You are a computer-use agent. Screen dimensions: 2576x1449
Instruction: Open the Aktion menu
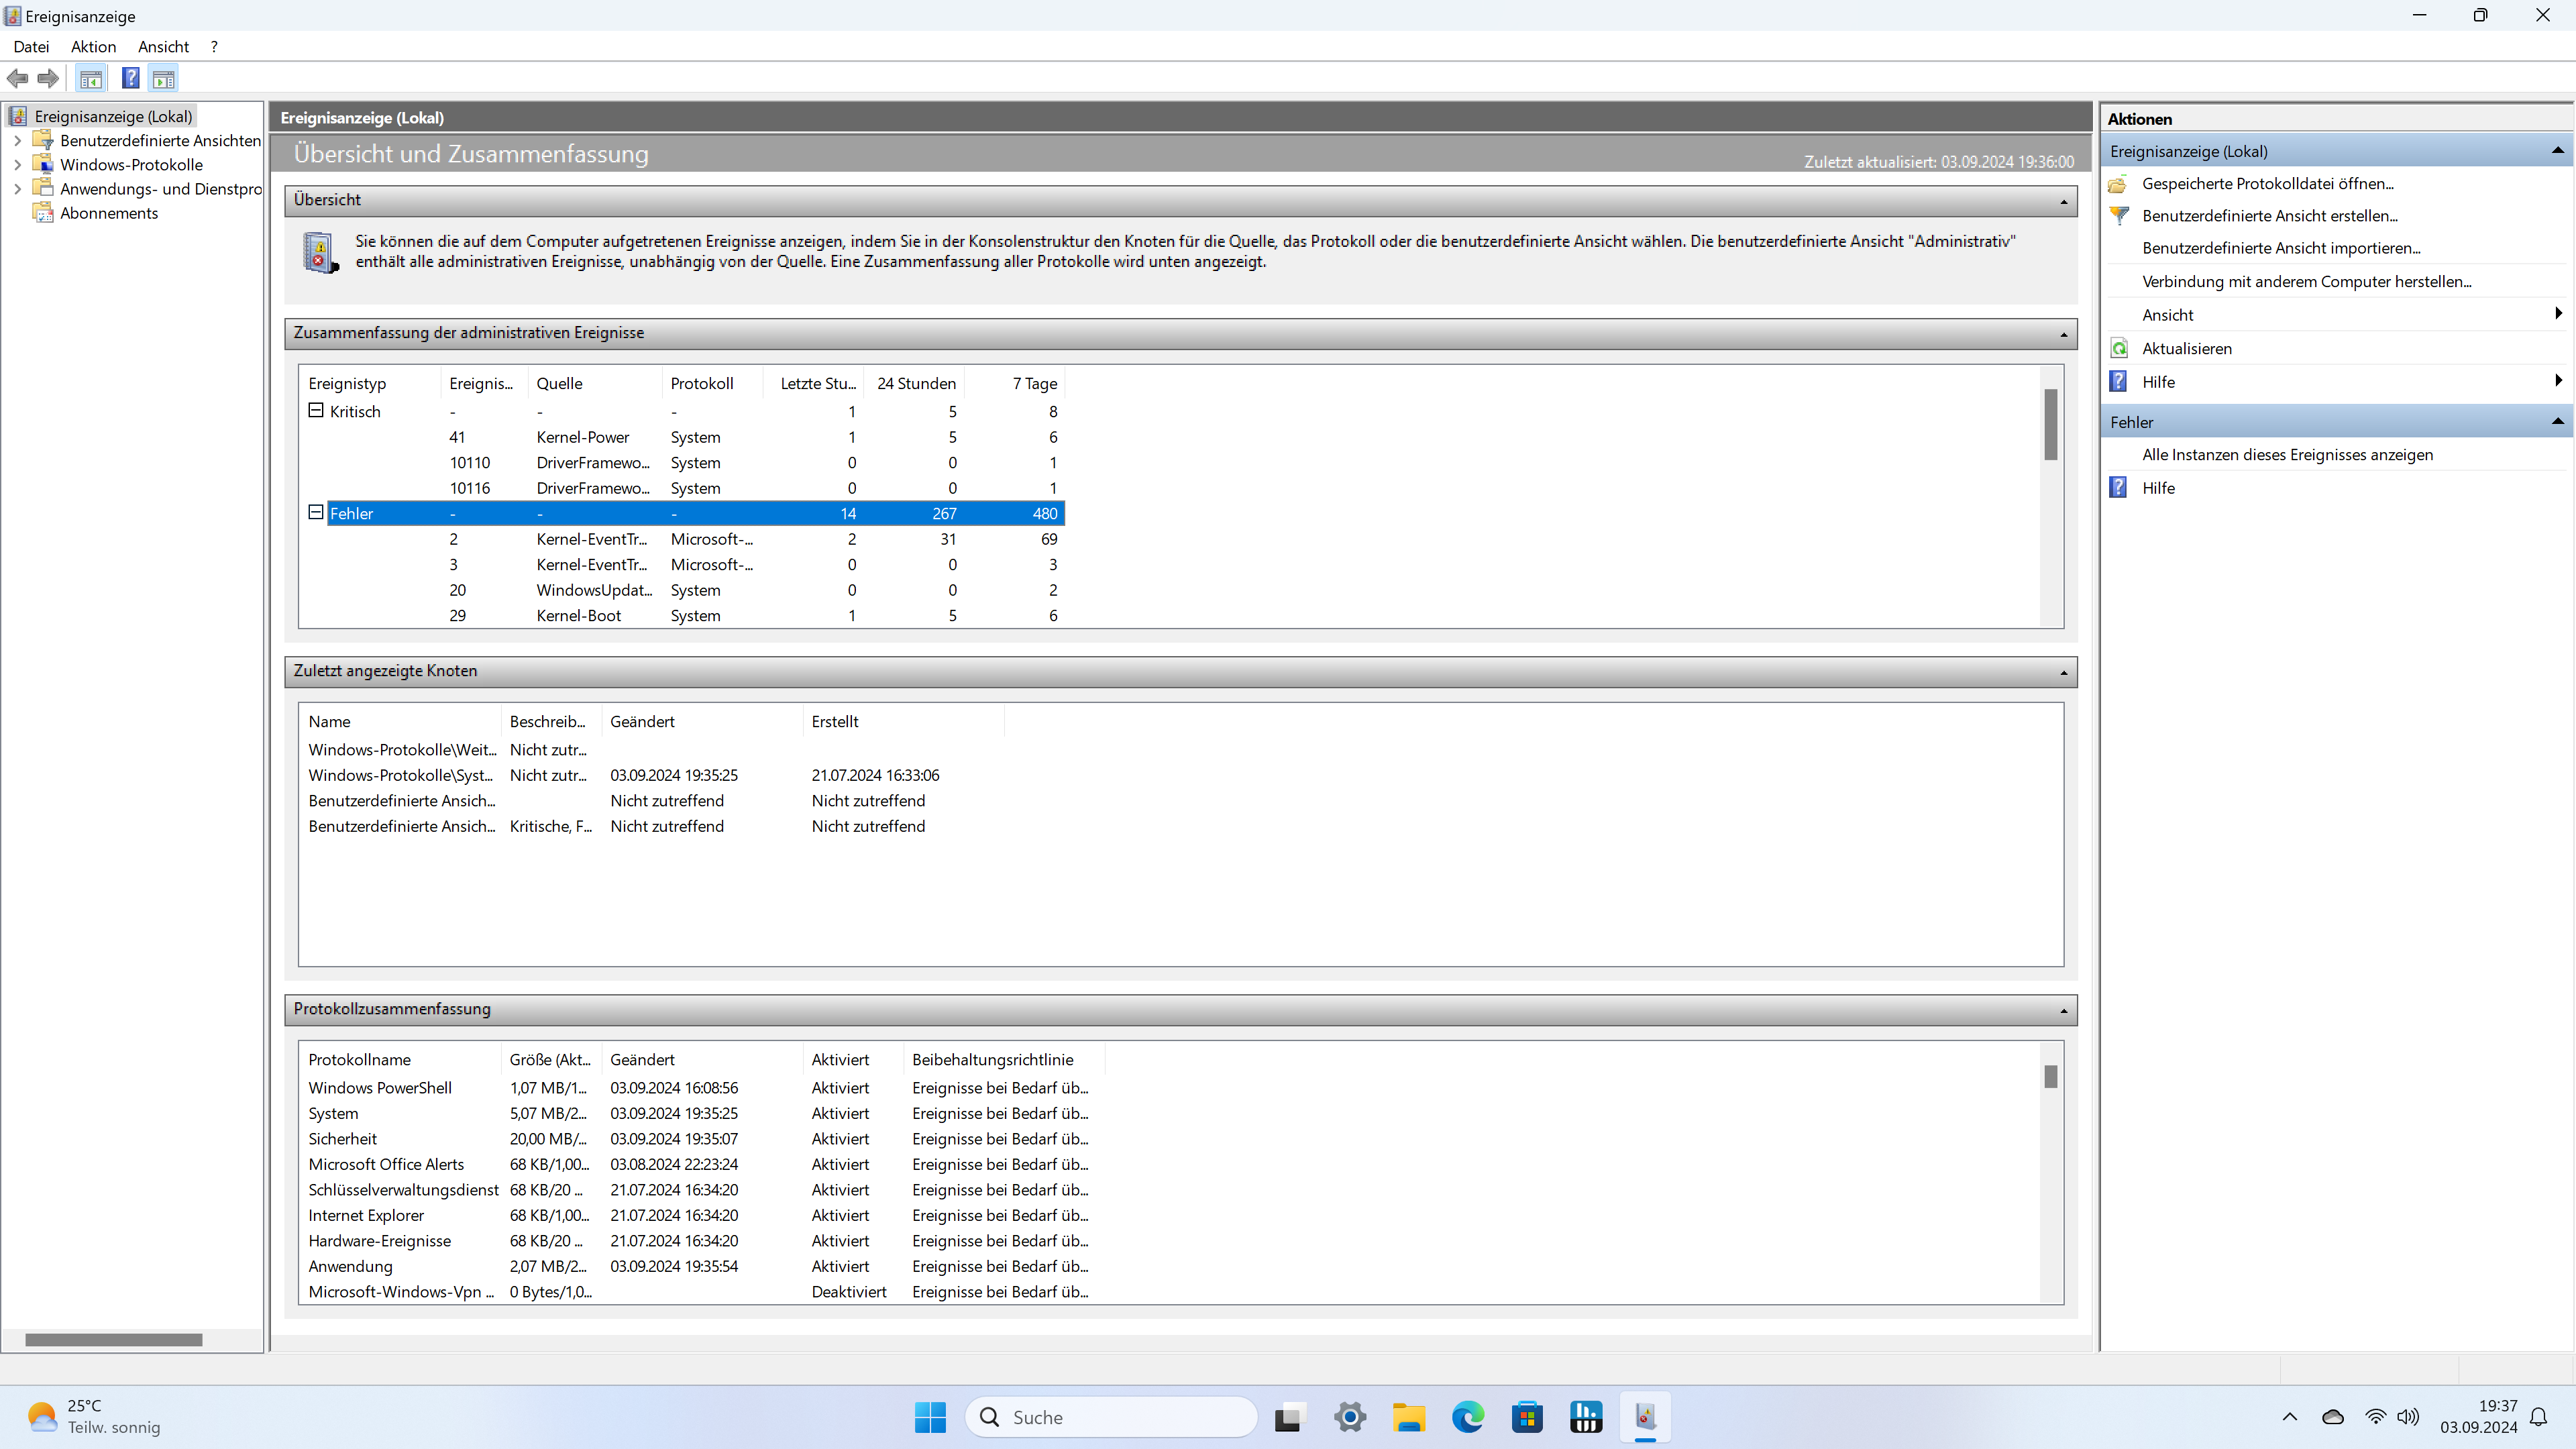point(93,47)
